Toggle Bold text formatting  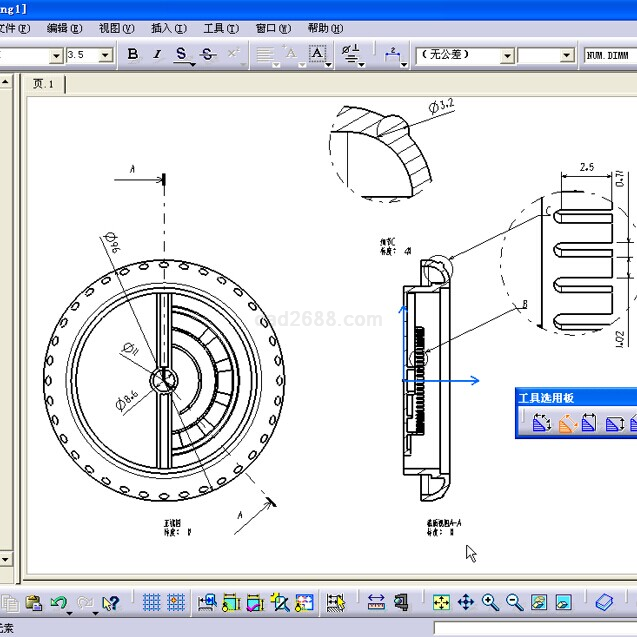coord(133,55)
